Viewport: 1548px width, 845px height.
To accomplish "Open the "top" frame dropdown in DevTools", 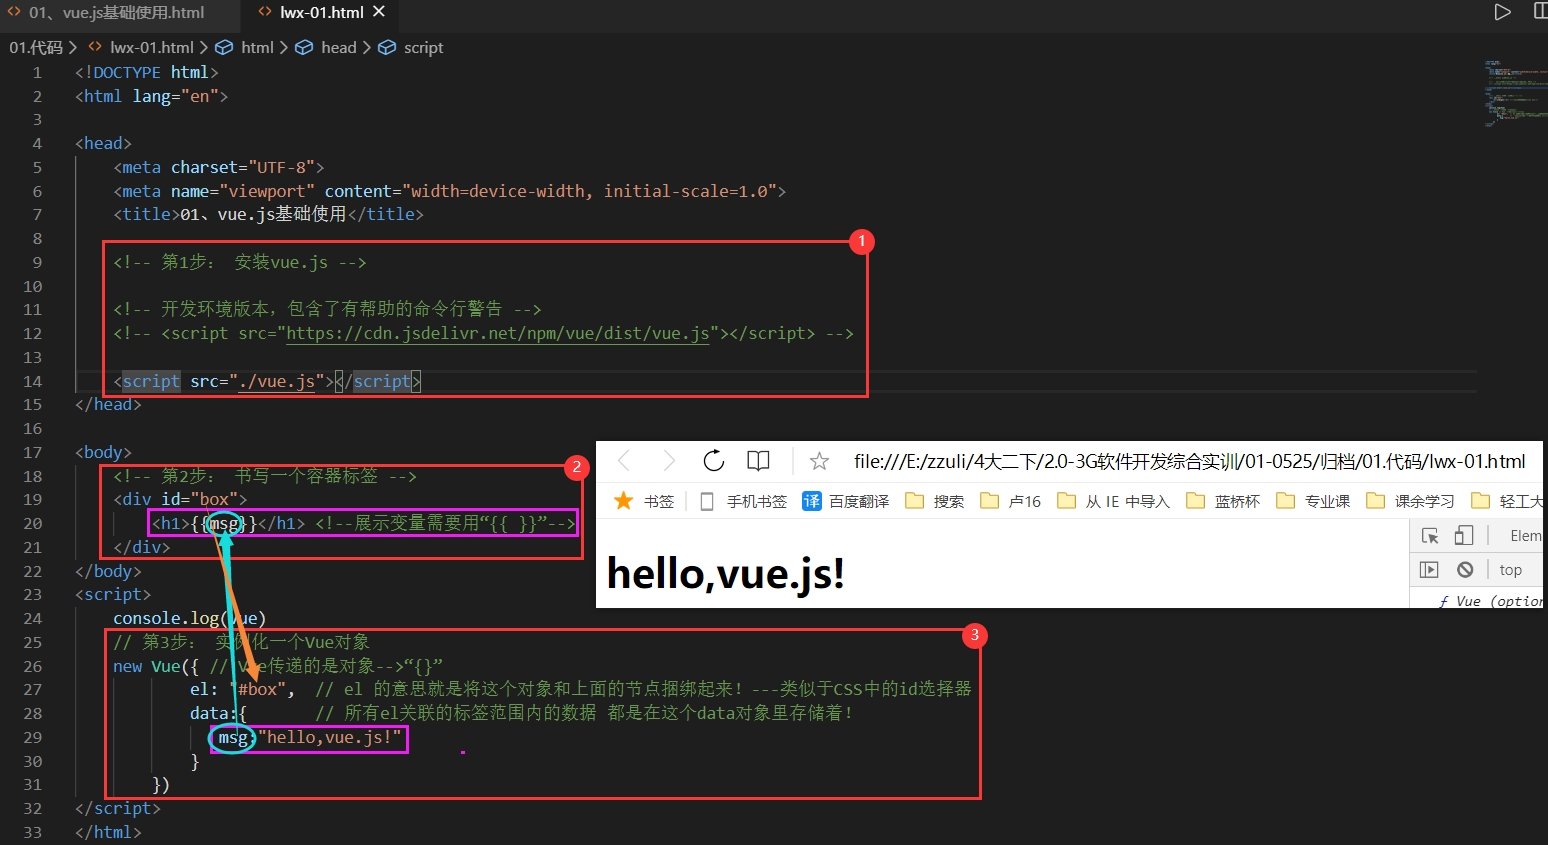I will coord(1512,569).
